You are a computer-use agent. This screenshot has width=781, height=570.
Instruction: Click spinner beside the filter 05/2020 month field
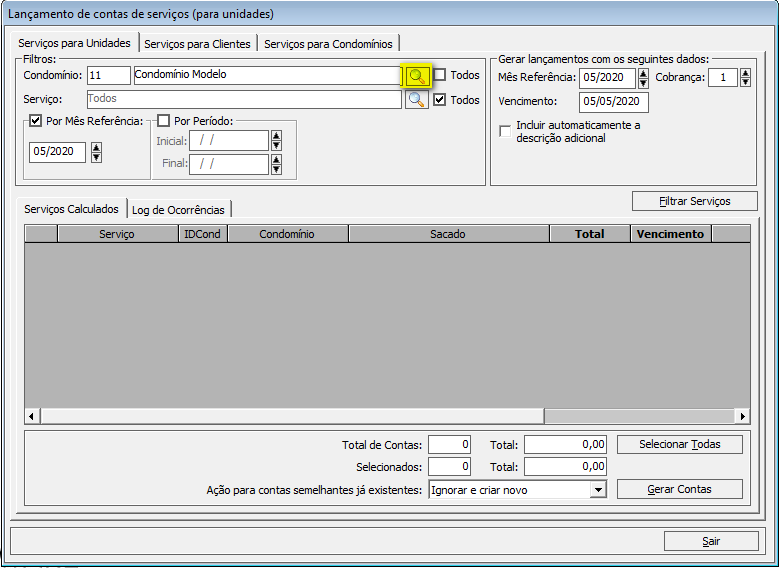pos(97,152)
